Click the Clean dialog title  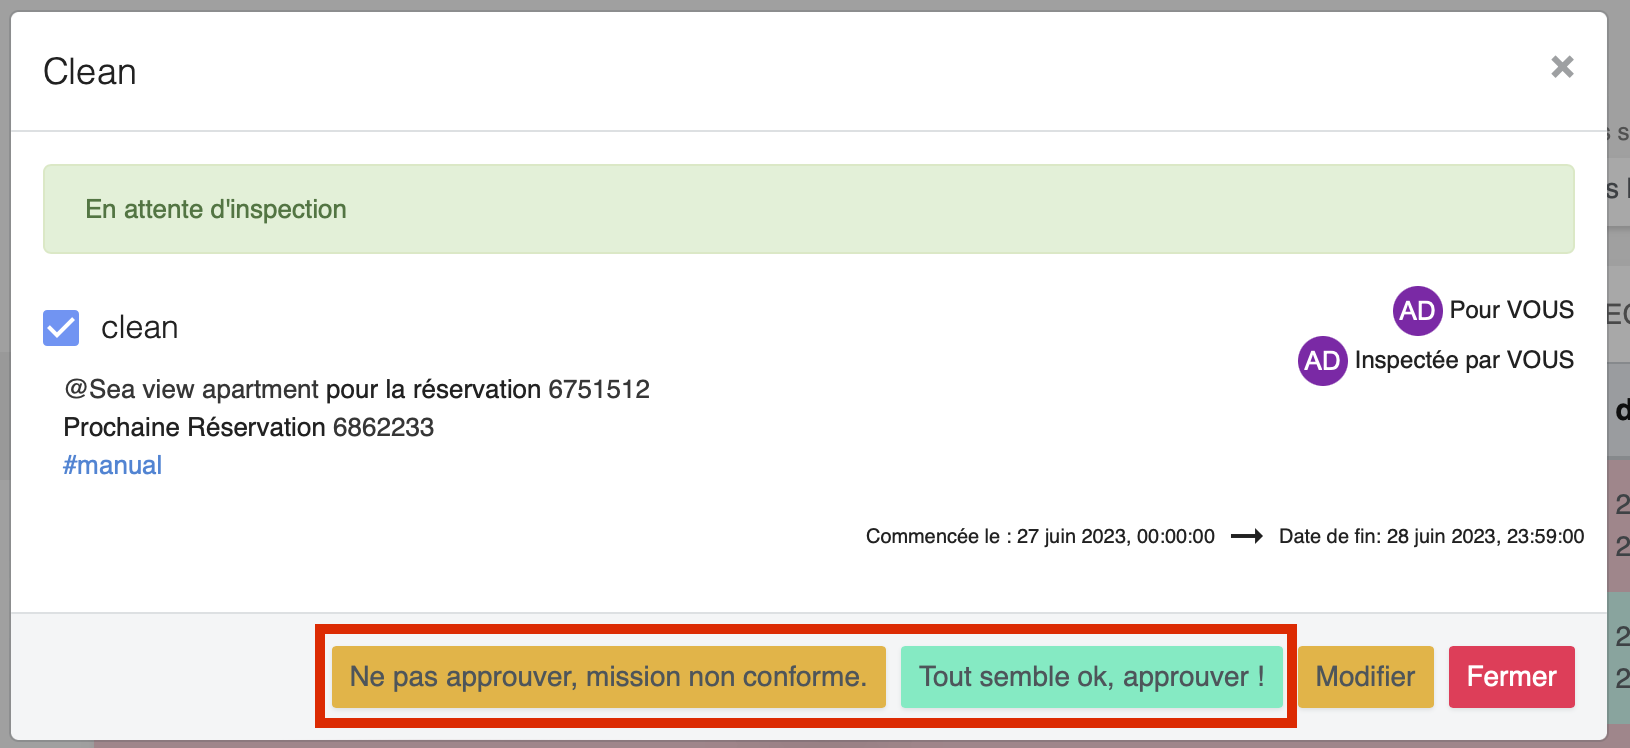89,71
